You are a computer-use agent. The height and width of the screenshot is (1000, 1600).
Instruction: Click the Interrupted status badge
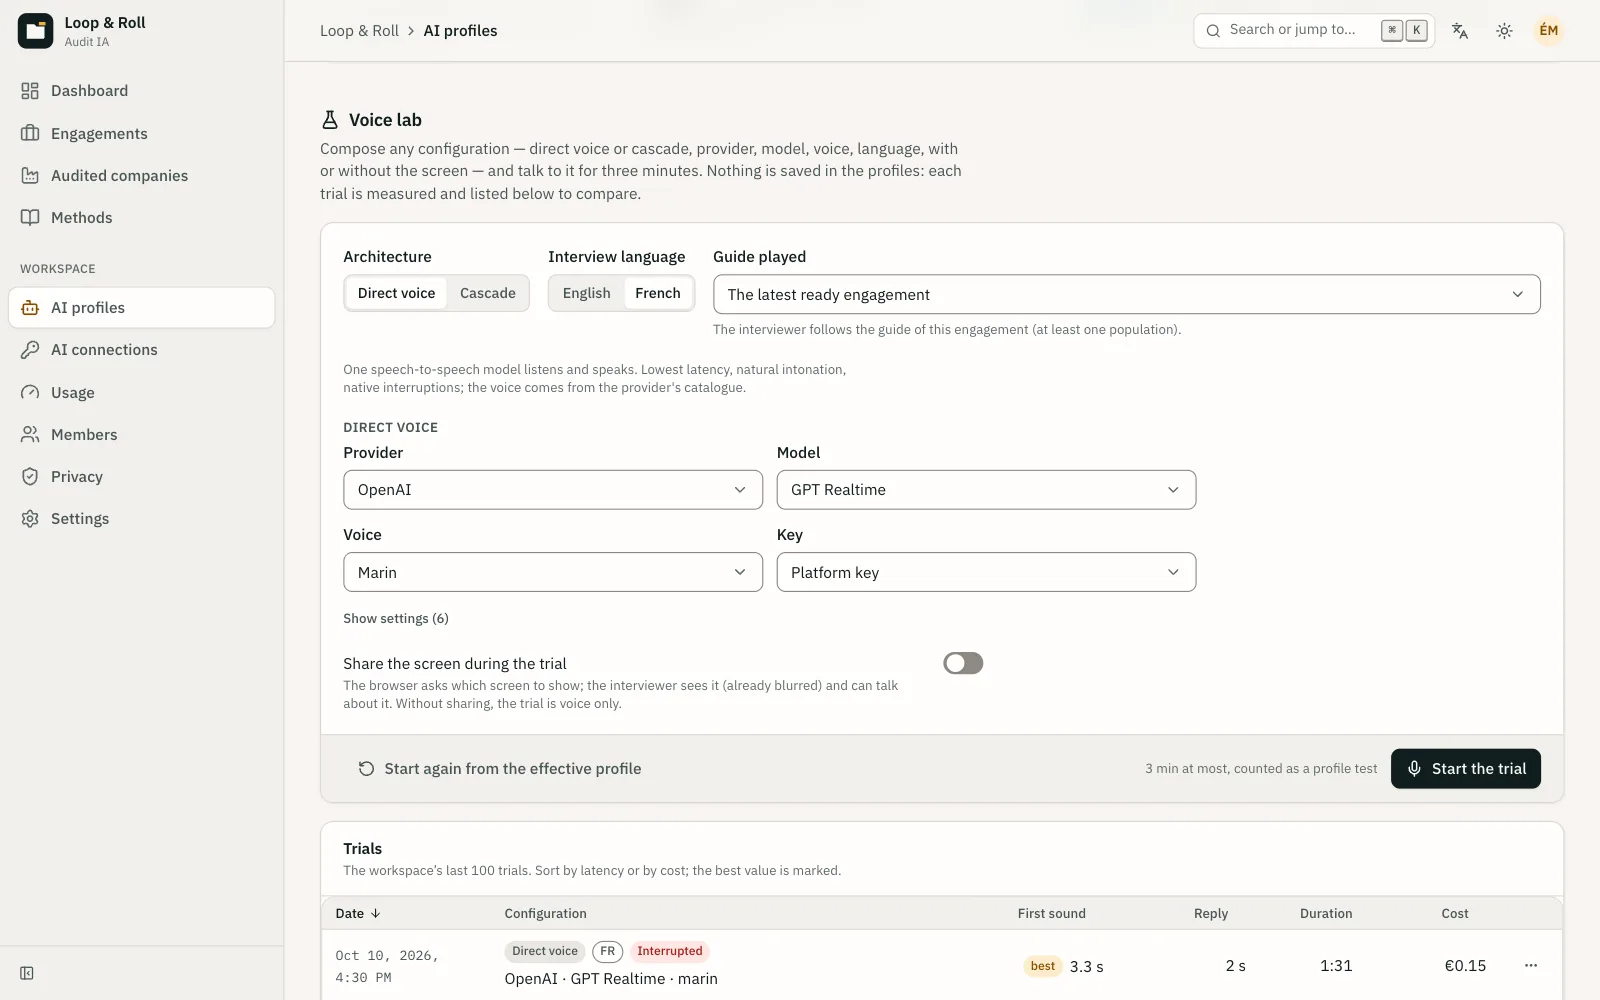click(x=670, y=952)
